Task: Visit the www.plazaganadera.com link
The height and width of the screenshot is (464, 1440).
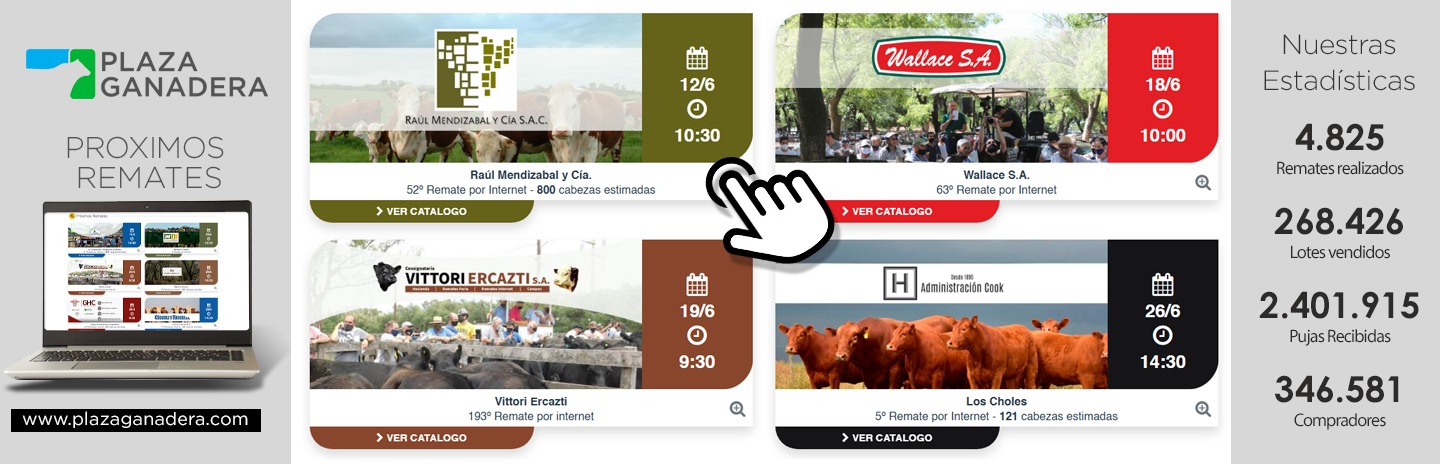Action: (x=136, y=420)
